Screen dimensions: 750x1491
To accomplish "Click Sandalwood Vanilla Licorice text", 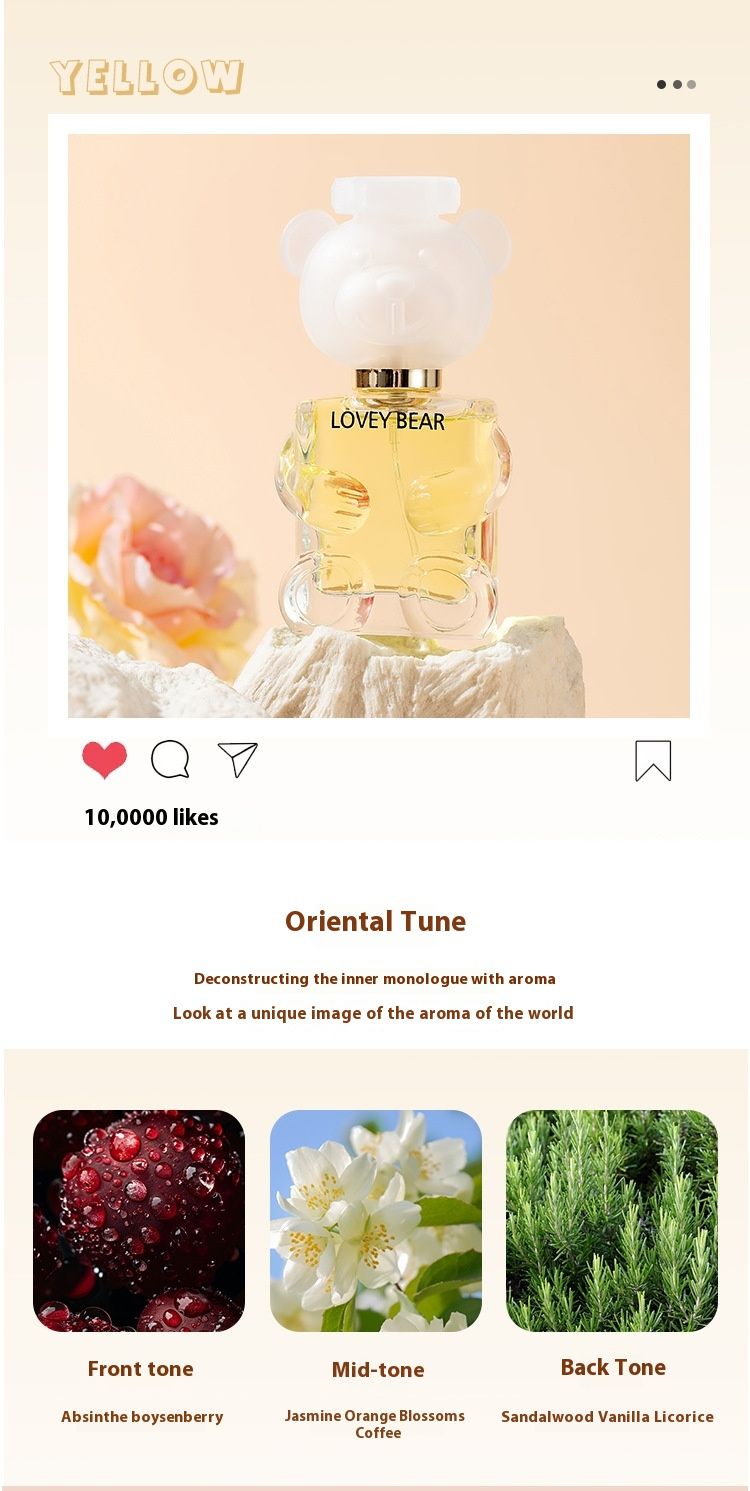I will click(x=607, y=1417).
